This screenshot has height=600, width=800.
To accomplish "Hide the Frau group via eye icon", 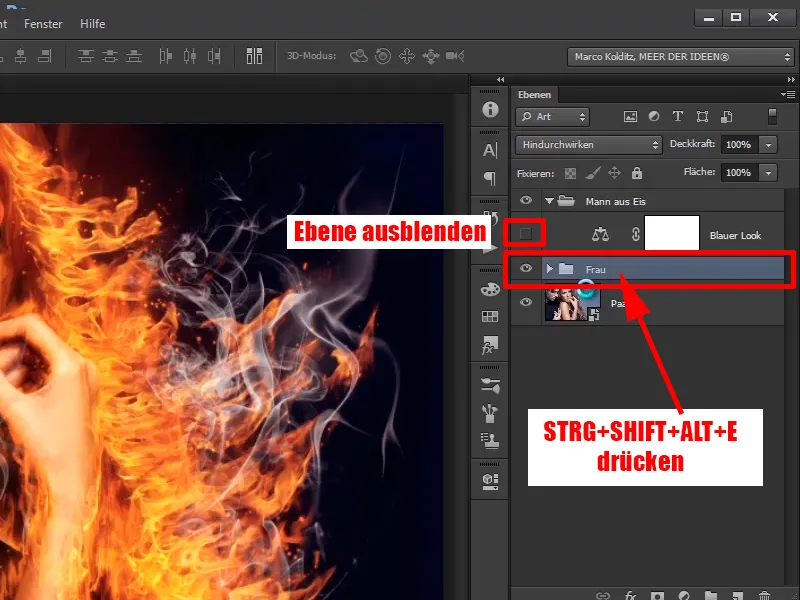I will pyautogui.click(x=526, y=268).
